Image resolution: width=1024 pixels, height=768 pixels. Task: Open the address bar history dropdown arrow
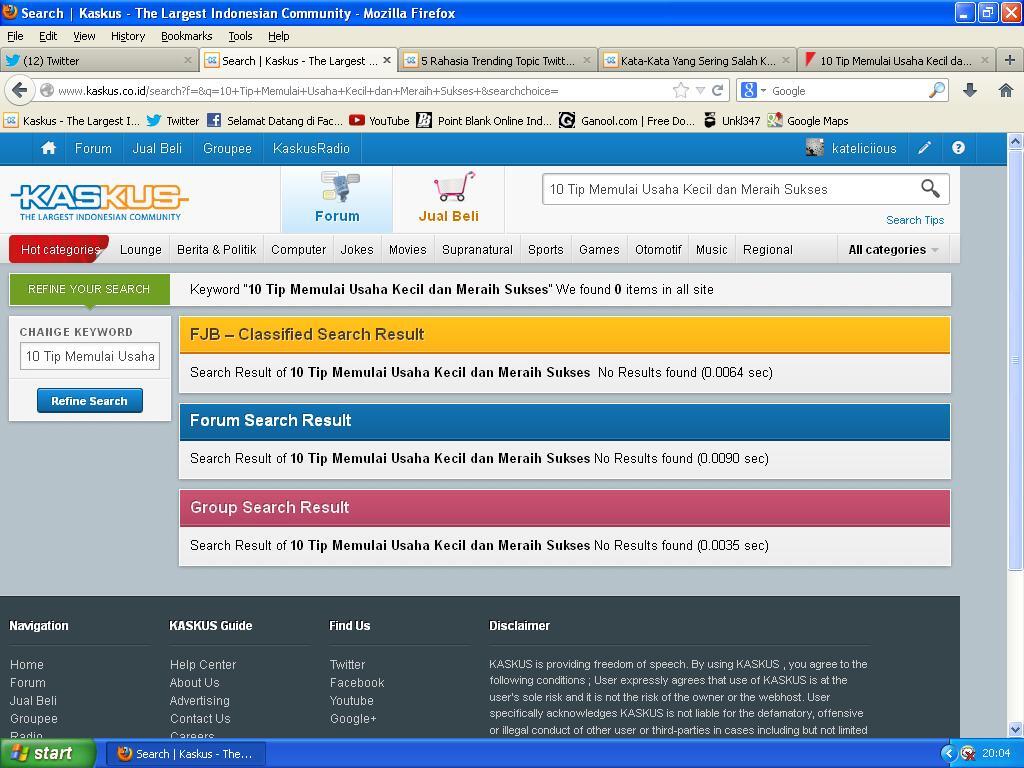[x=700, y=91]
